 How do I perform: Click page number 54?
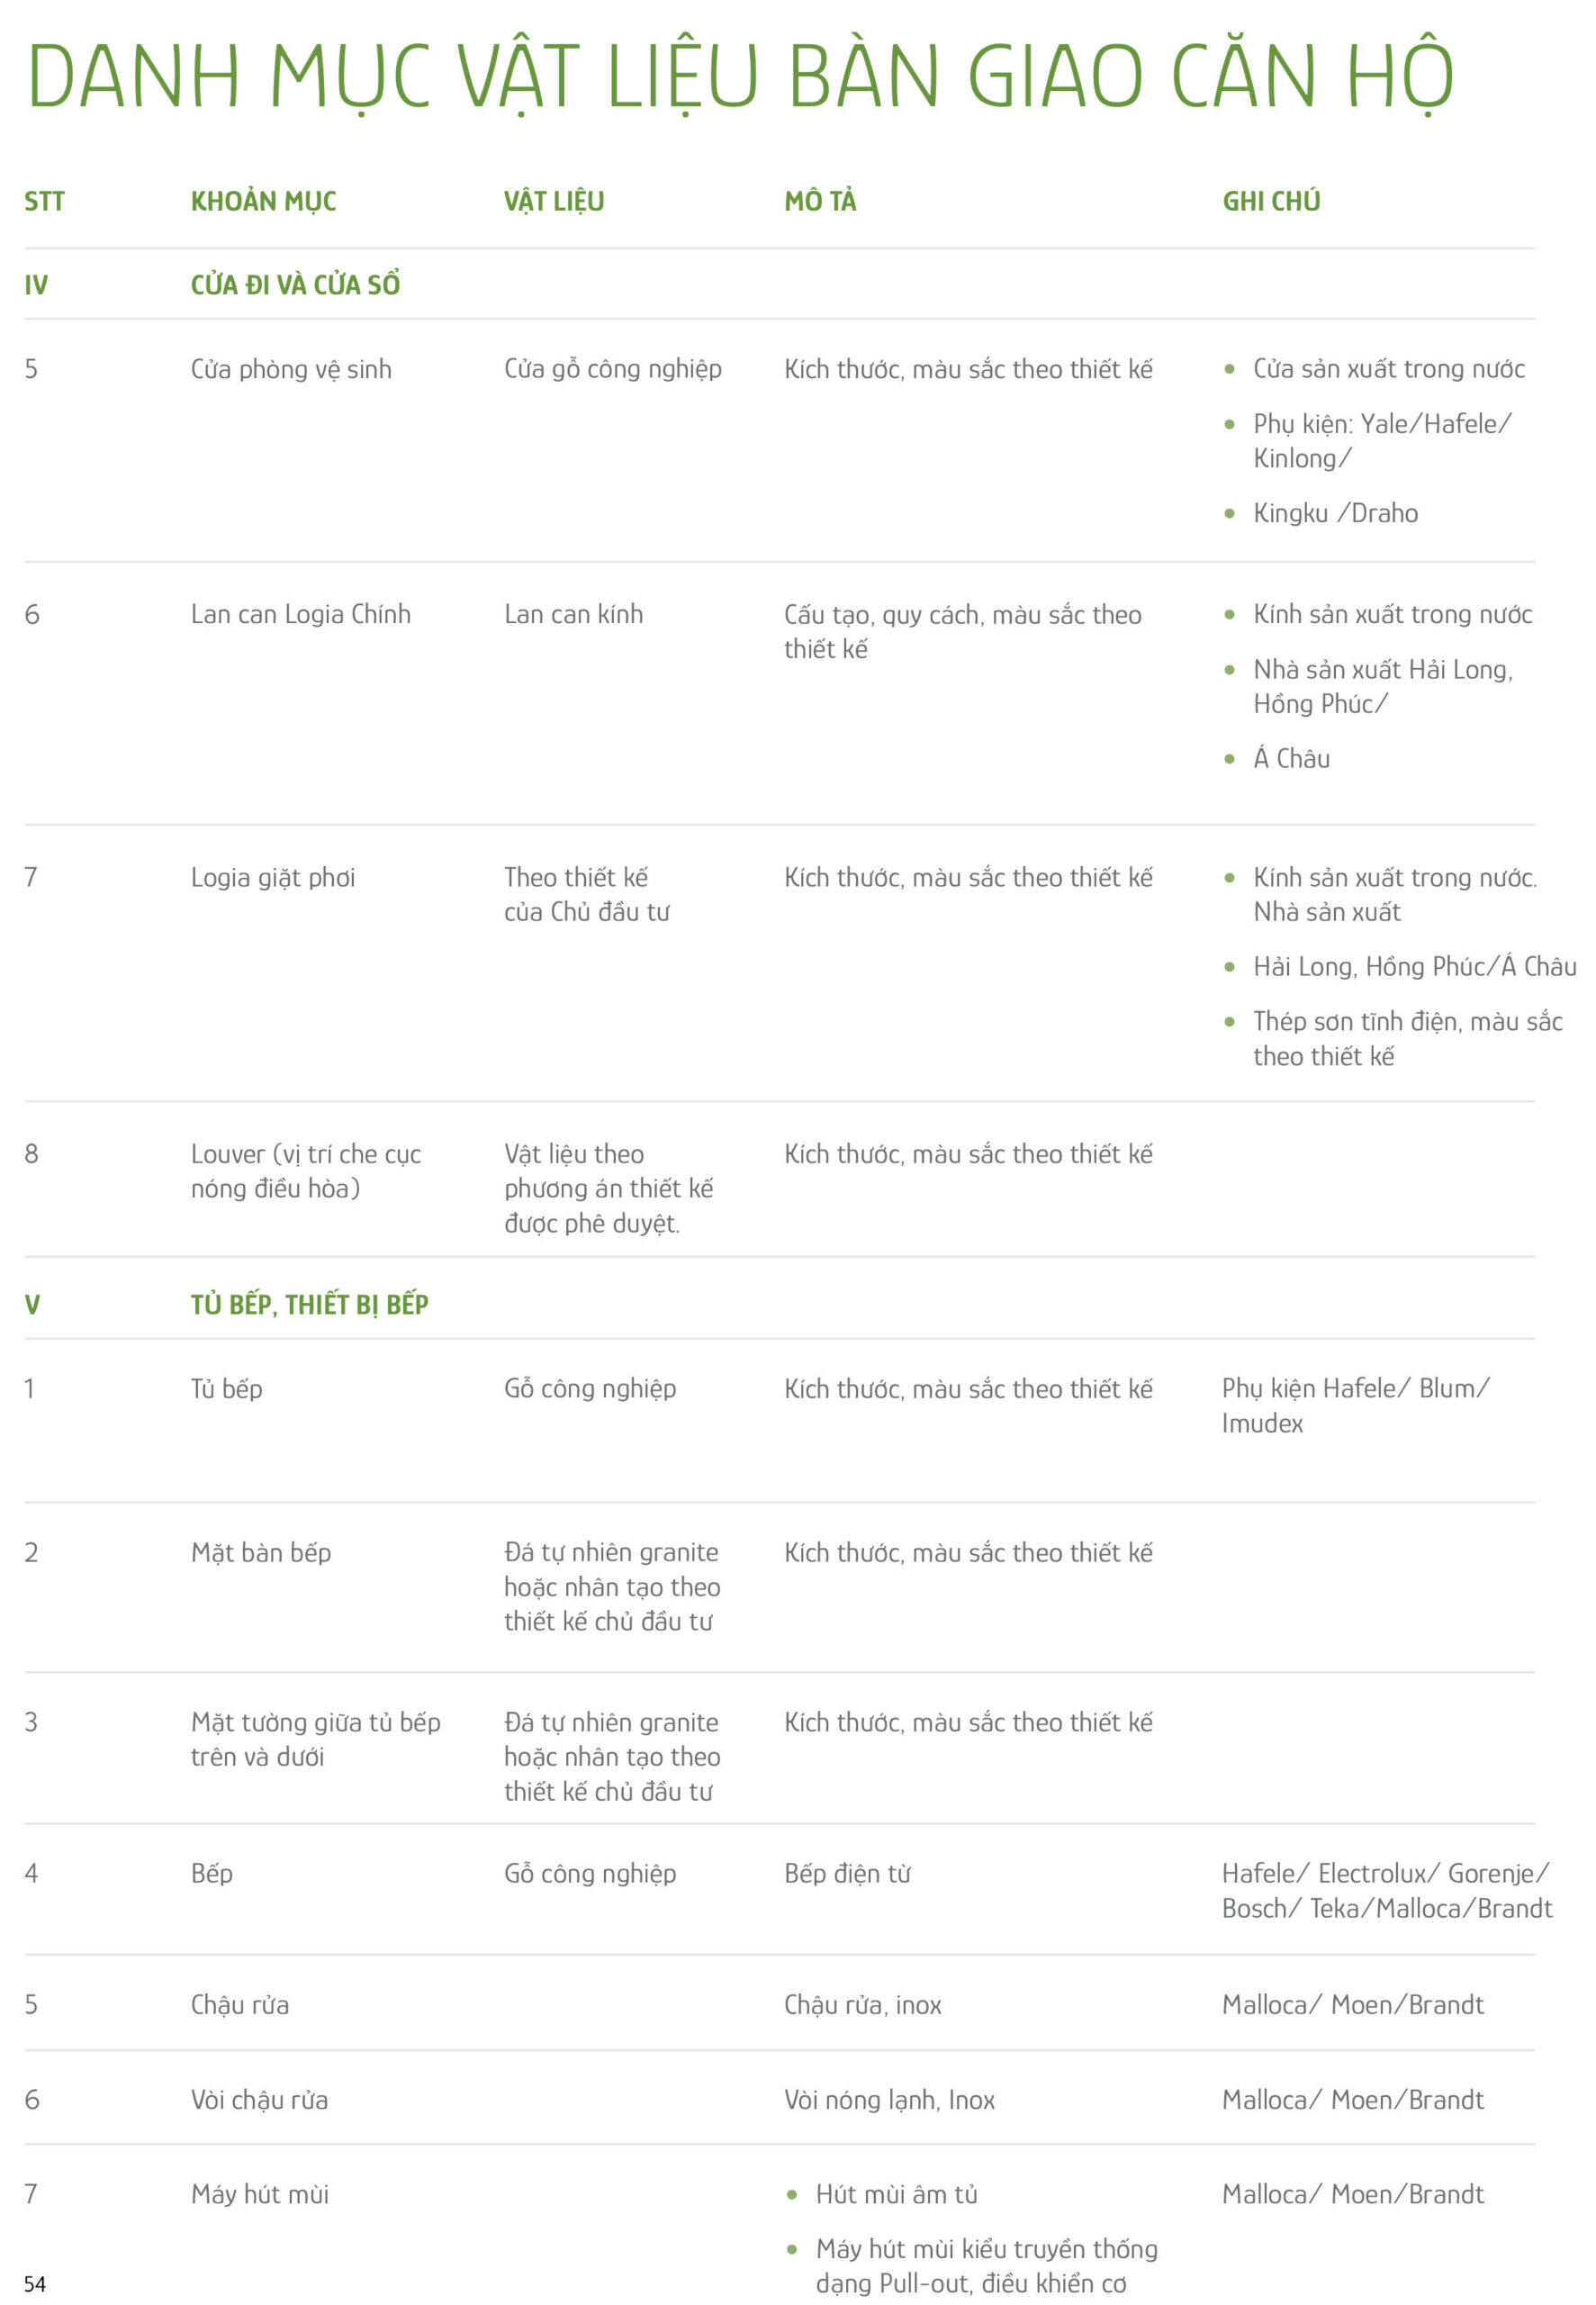pyautogui.click(x=35, y=2284)
